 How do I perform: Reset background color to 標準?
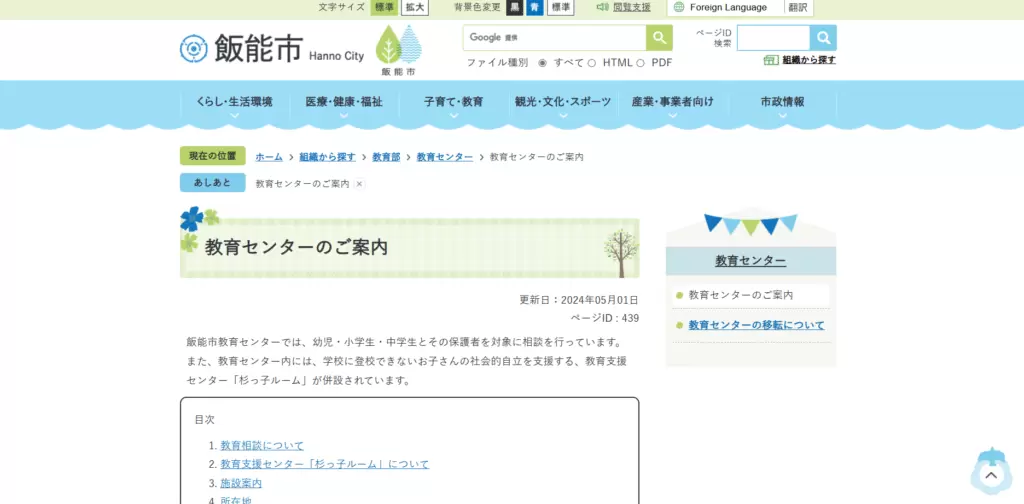tap(560, 7)
